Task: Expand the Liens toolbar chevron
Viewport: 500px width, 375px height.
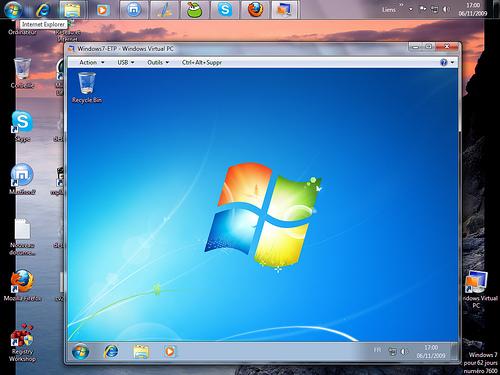Action: pos(401,5)
